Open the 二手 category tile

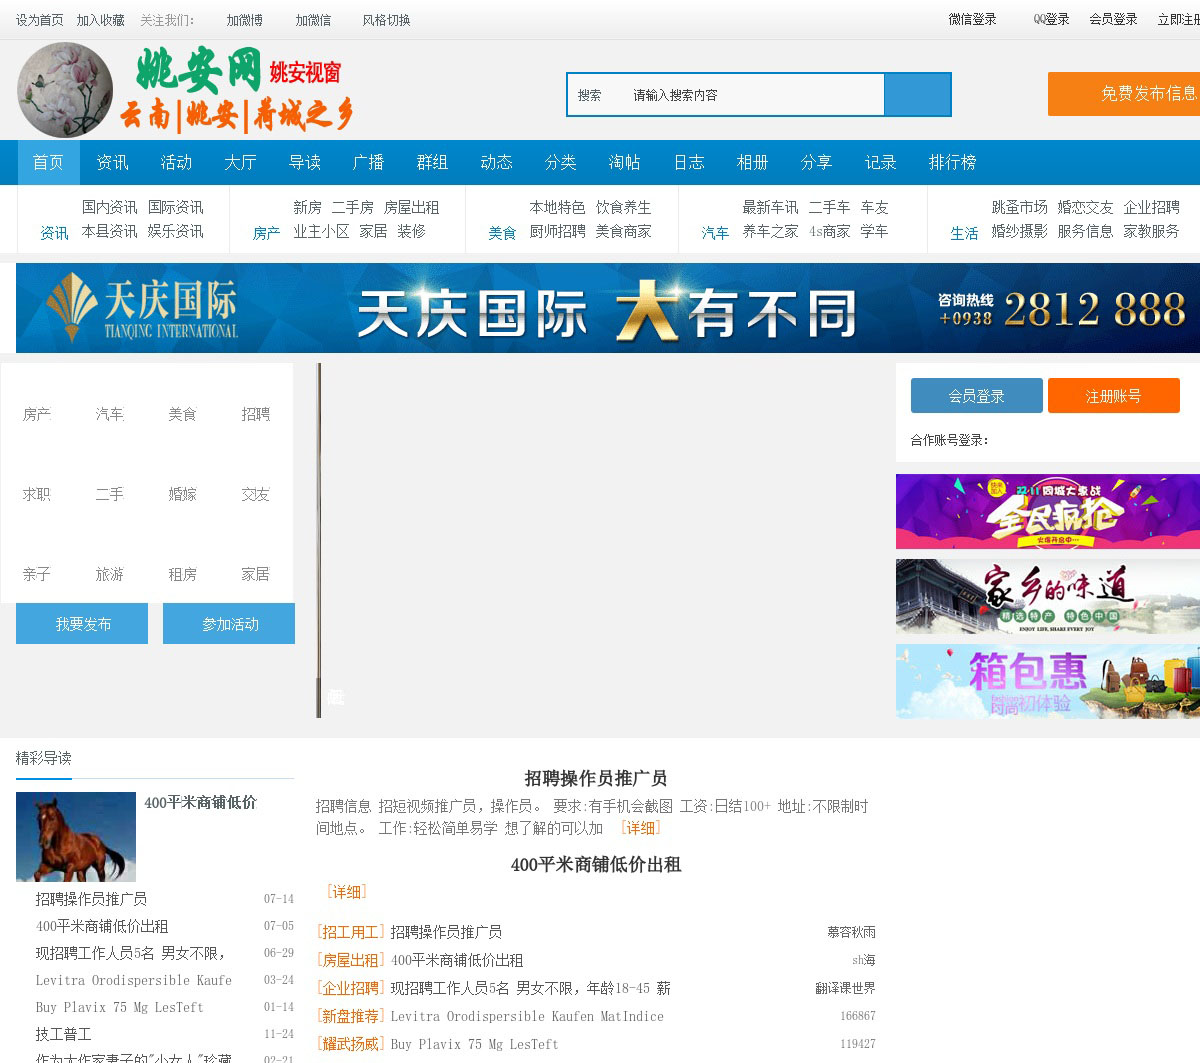(110, 494)
